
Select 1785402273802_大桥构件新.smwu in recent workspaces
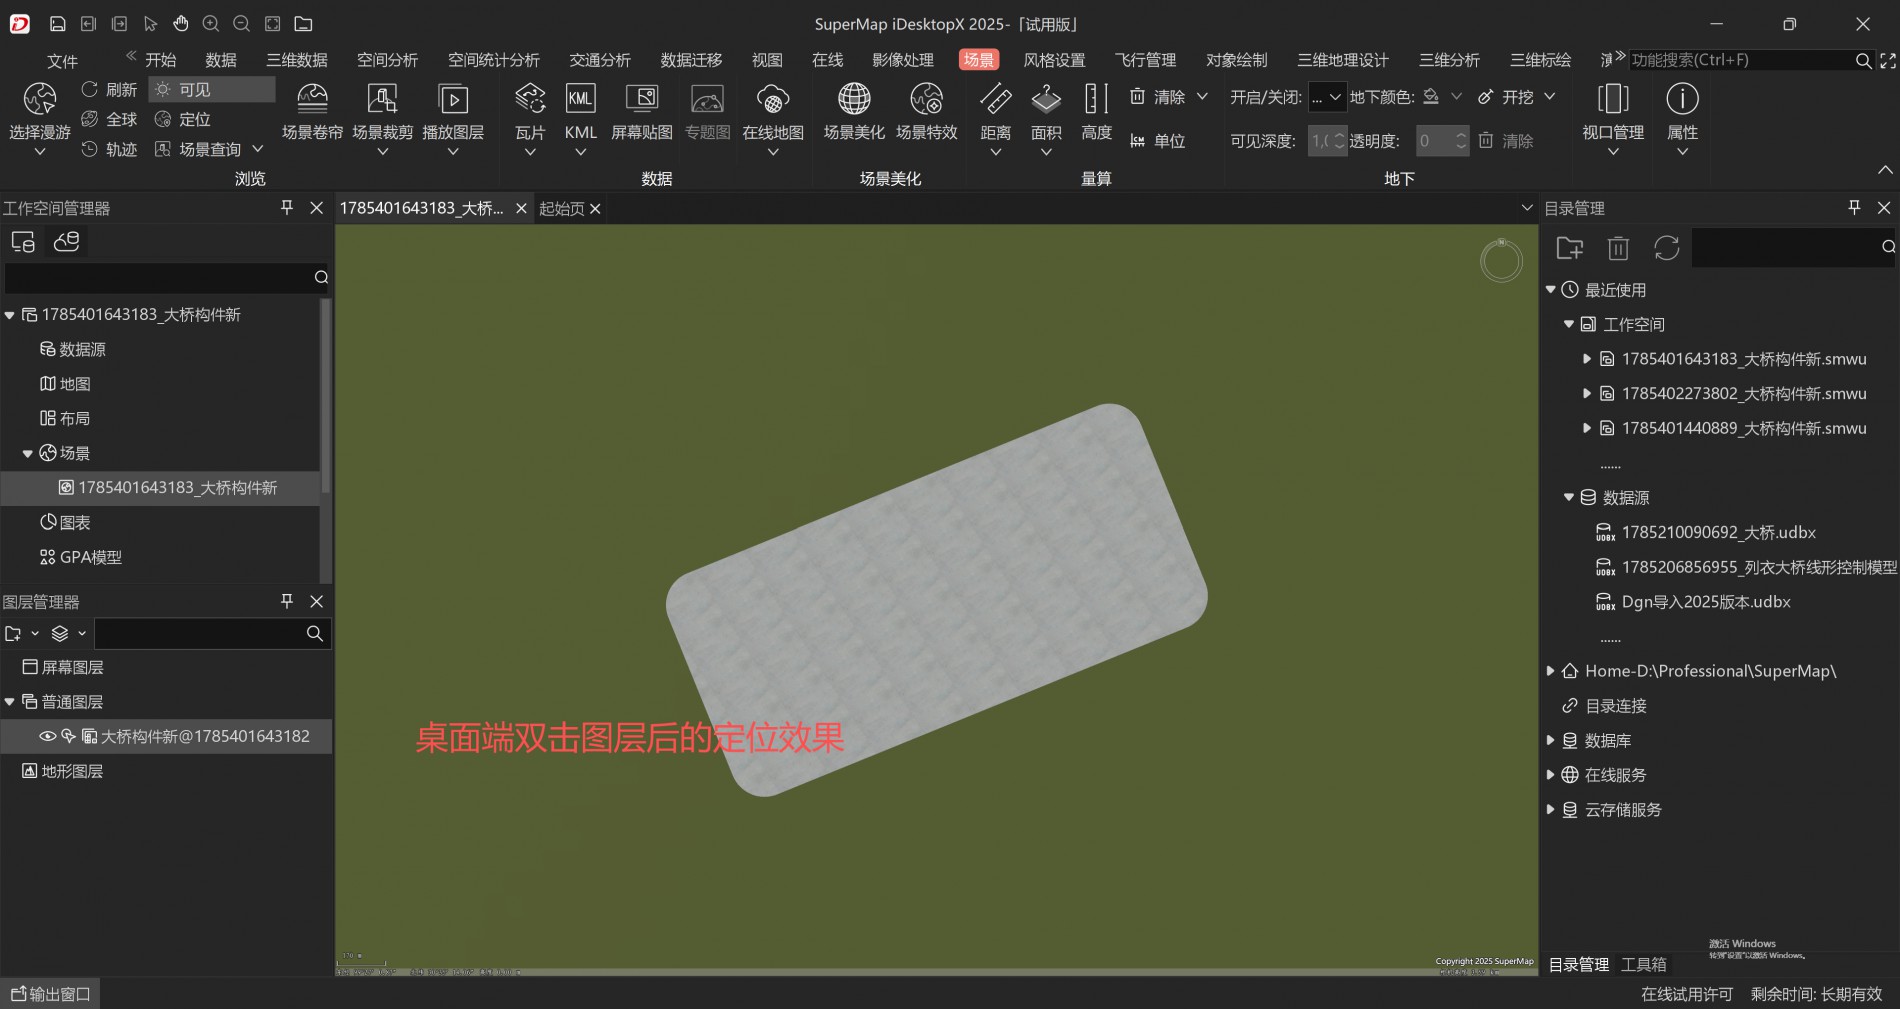point(1744,394)
